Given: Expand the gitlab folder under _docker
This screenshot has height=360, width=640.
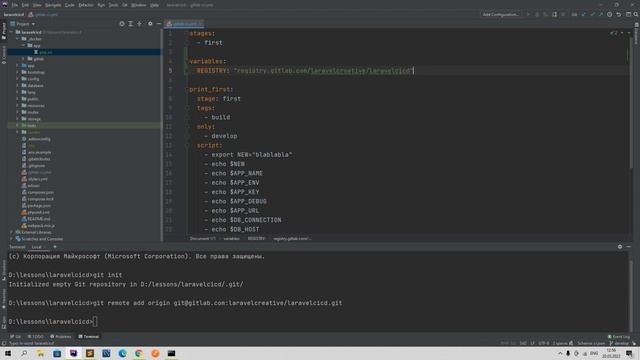Looking at the screenshot, I should pyautogui.click(x=24, y=59).
